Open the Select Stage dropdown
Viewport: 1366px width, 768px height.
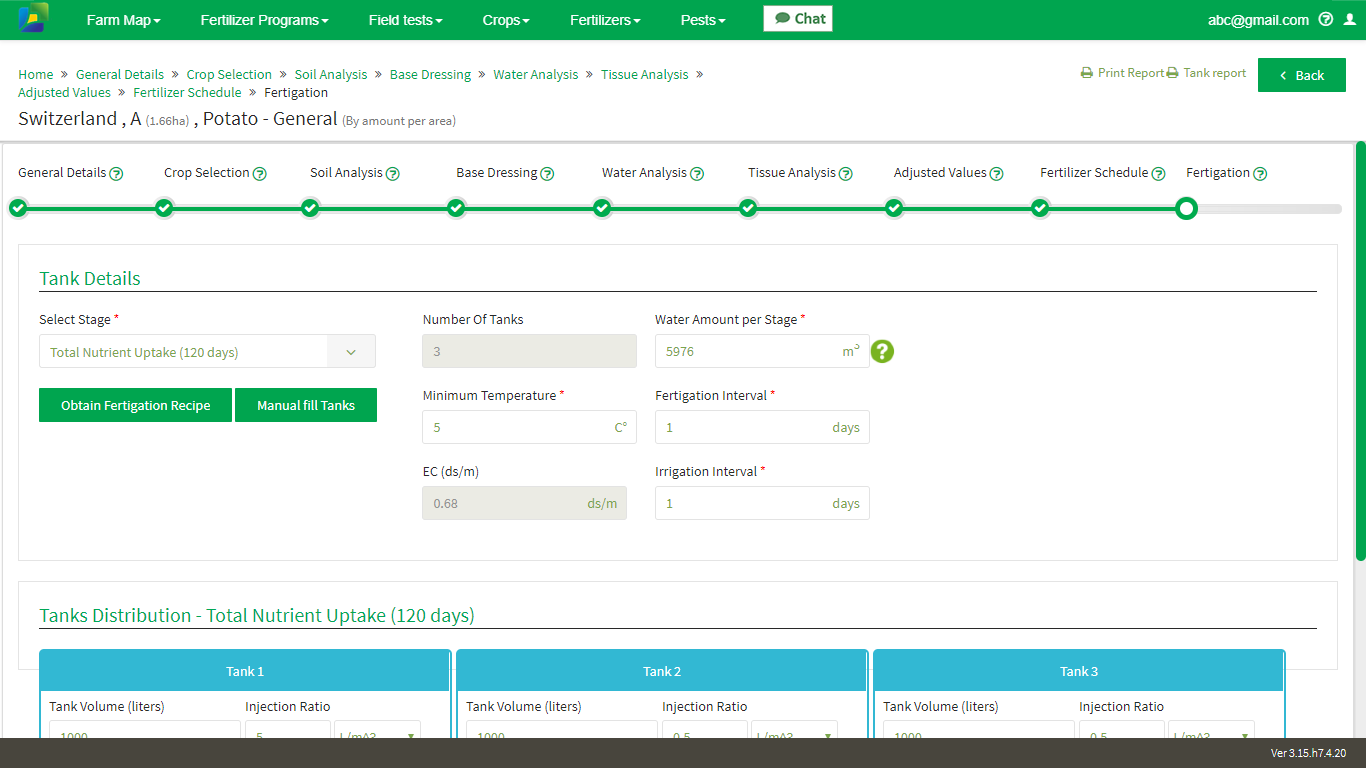[207, 352]
